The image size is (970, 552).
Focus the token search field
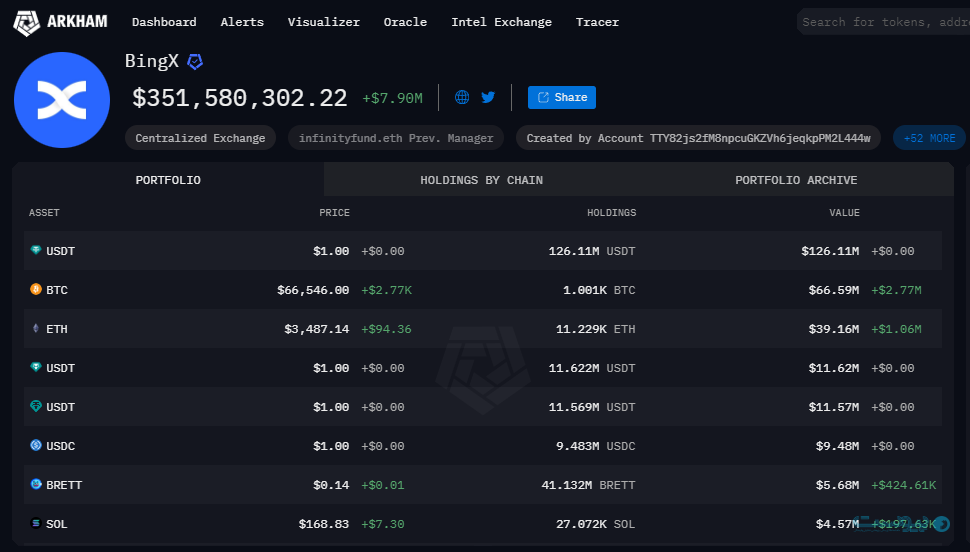pos(883,22)
